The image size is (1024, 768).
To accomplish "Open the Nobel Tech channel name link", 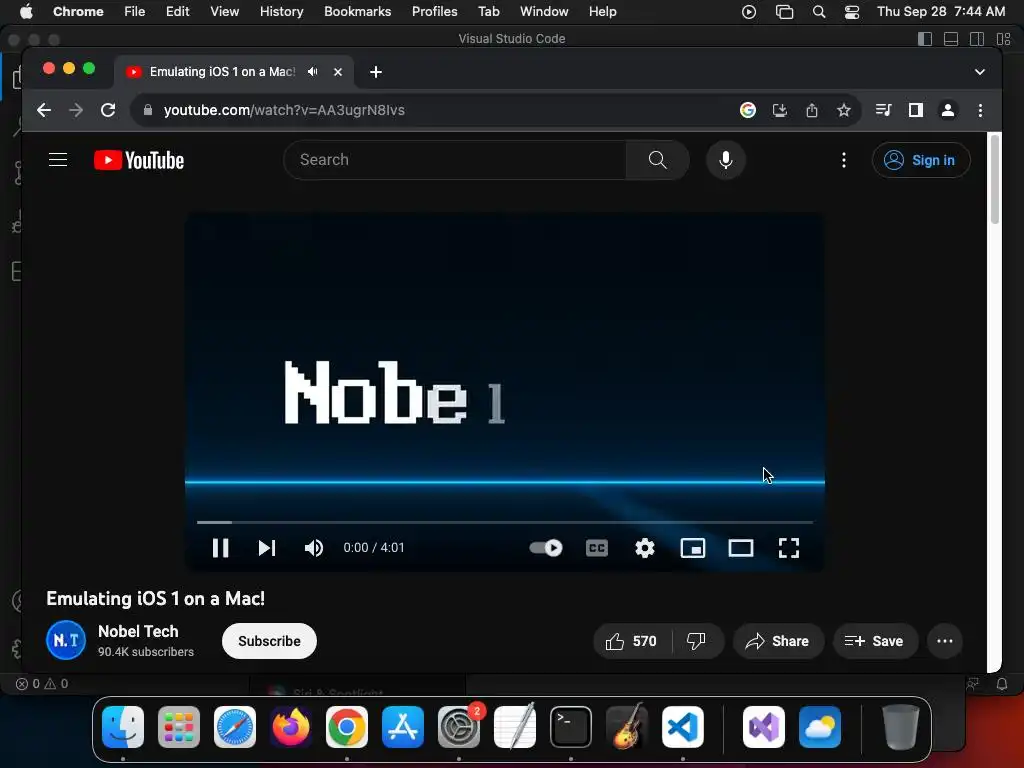I will point(138,632).
